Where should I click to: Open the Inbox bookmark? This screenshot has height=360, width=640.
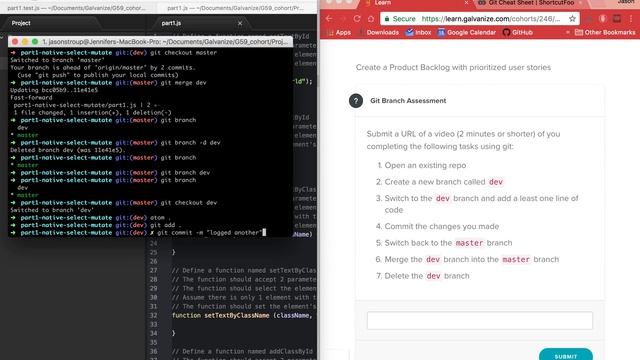coord(418,32)
